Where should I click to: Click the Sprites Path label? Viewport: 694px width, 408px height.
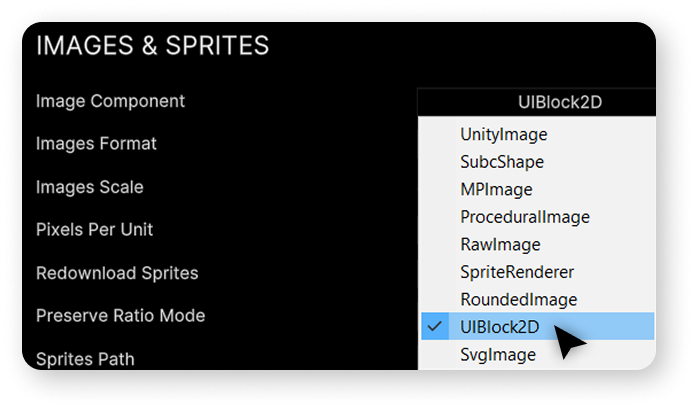click(85, 359)
